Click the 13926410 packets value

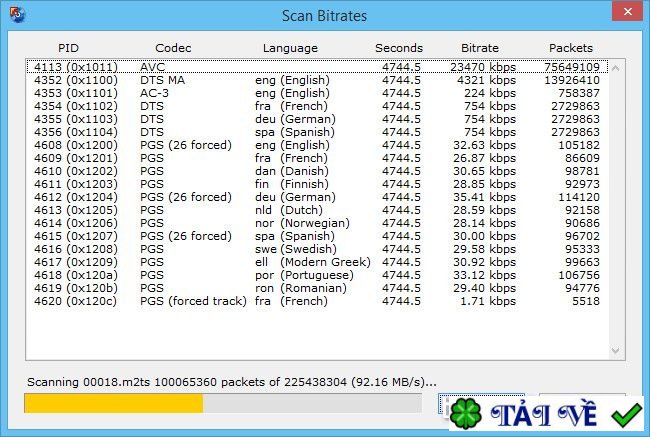pyautogui.click(x=572, y=80)
